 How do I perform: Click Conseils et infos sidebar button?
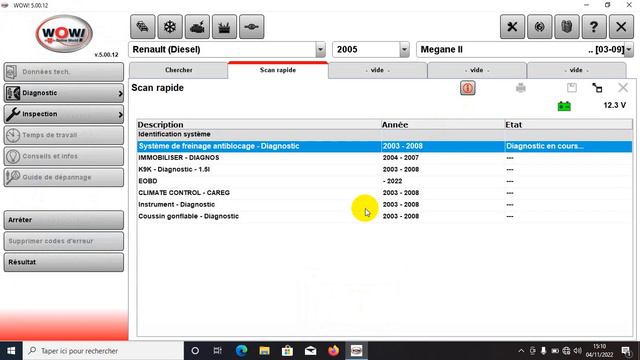[64, 156]
